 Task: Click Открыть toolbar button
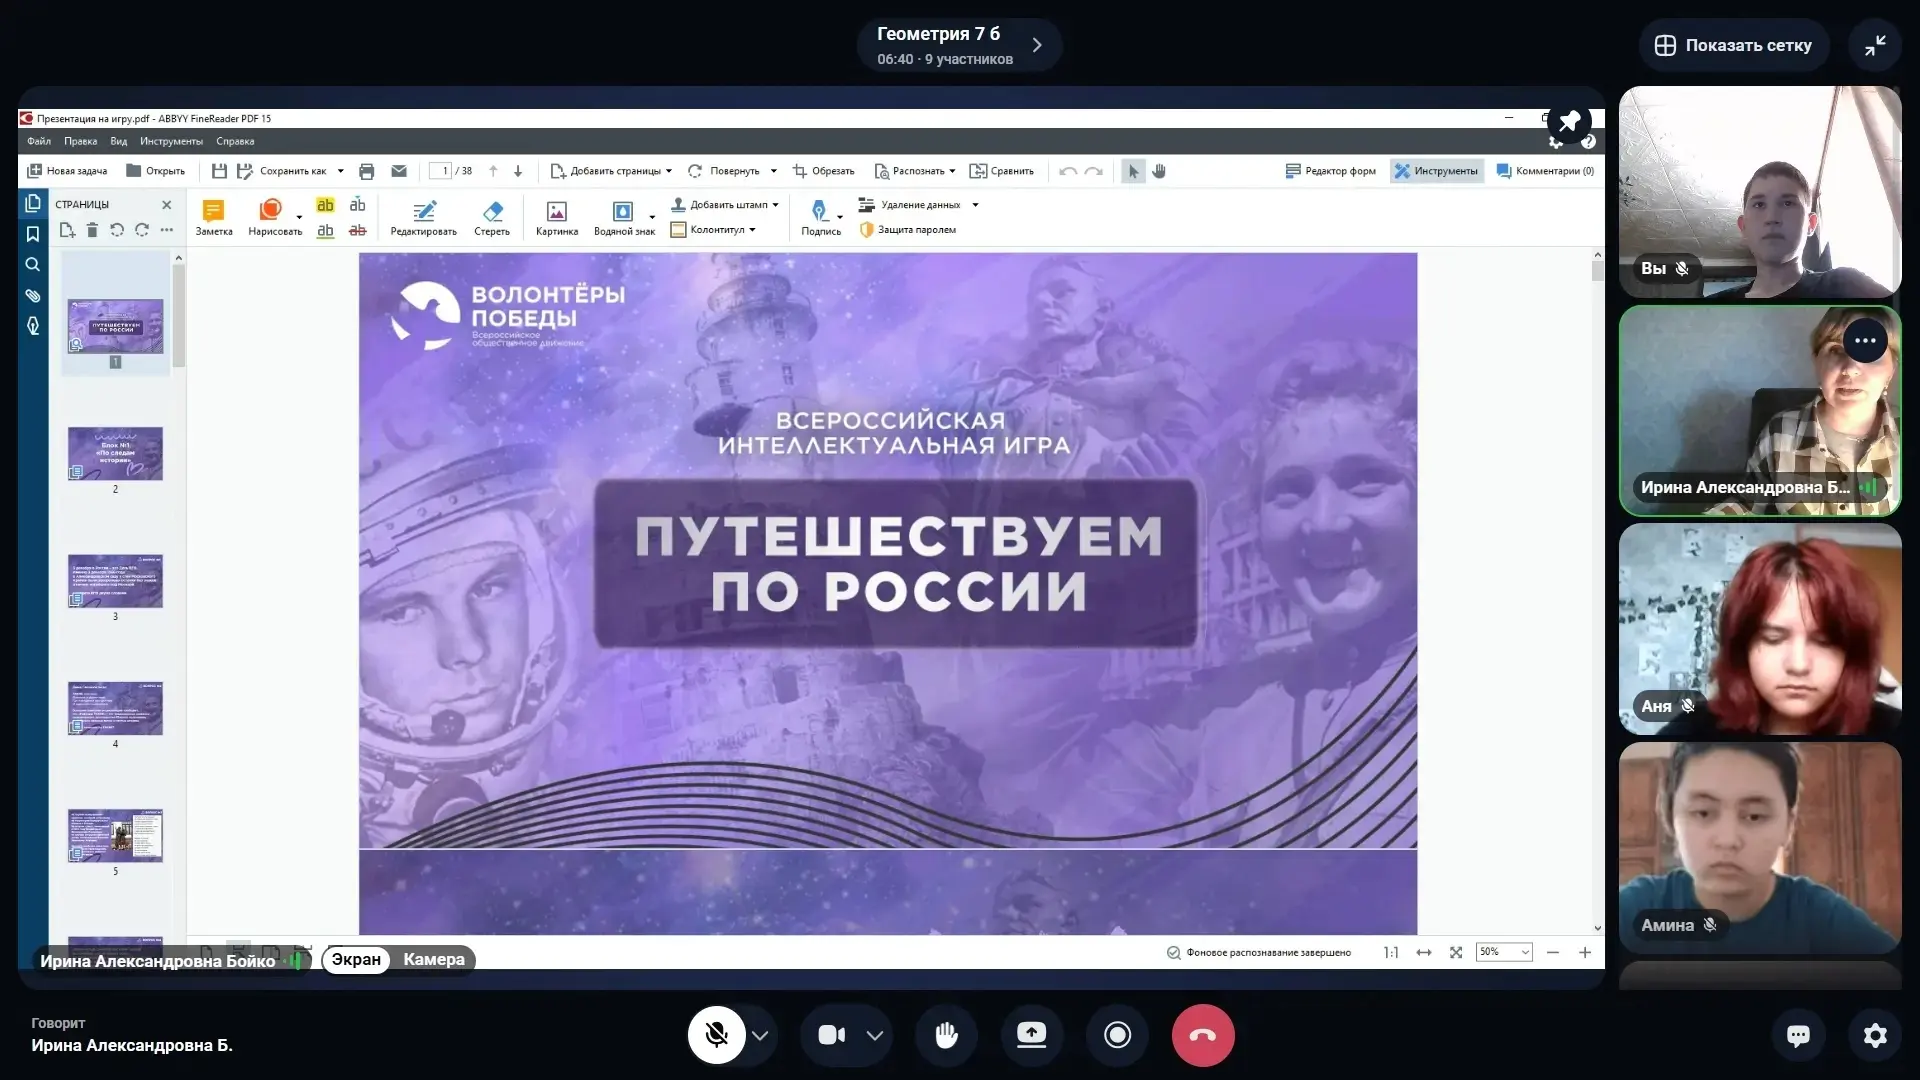pyautogui.click(x=155, y=171)
